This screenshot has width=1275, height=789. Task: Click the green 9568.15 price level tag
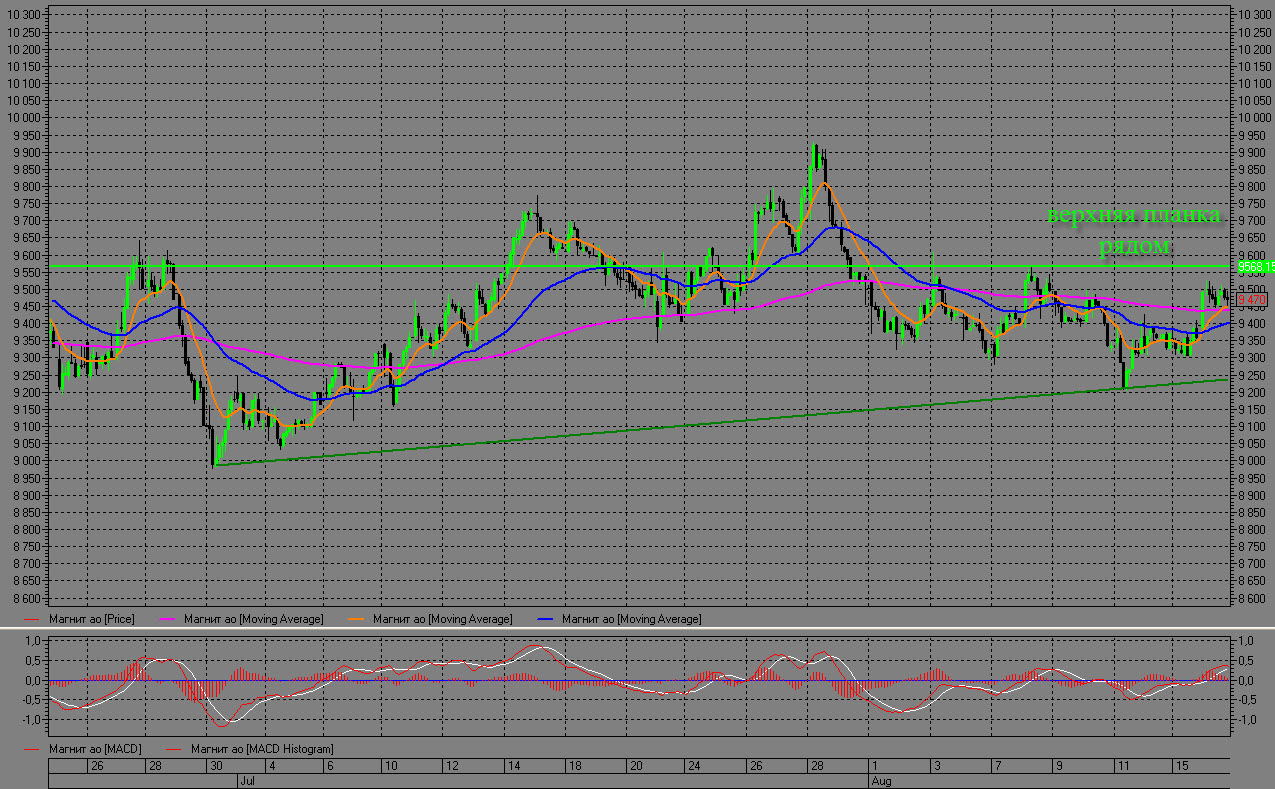click(x=1255, y=267)
